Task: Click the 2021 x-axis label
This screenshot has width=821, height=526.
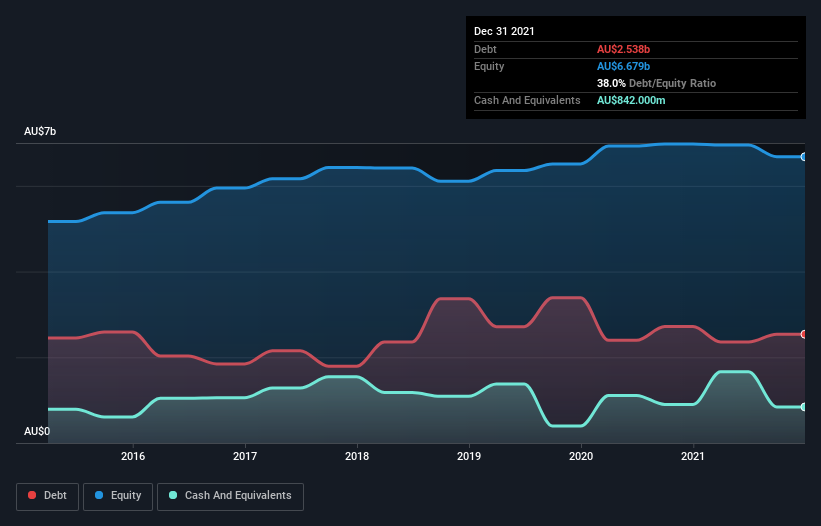Action: click(693, 456)
